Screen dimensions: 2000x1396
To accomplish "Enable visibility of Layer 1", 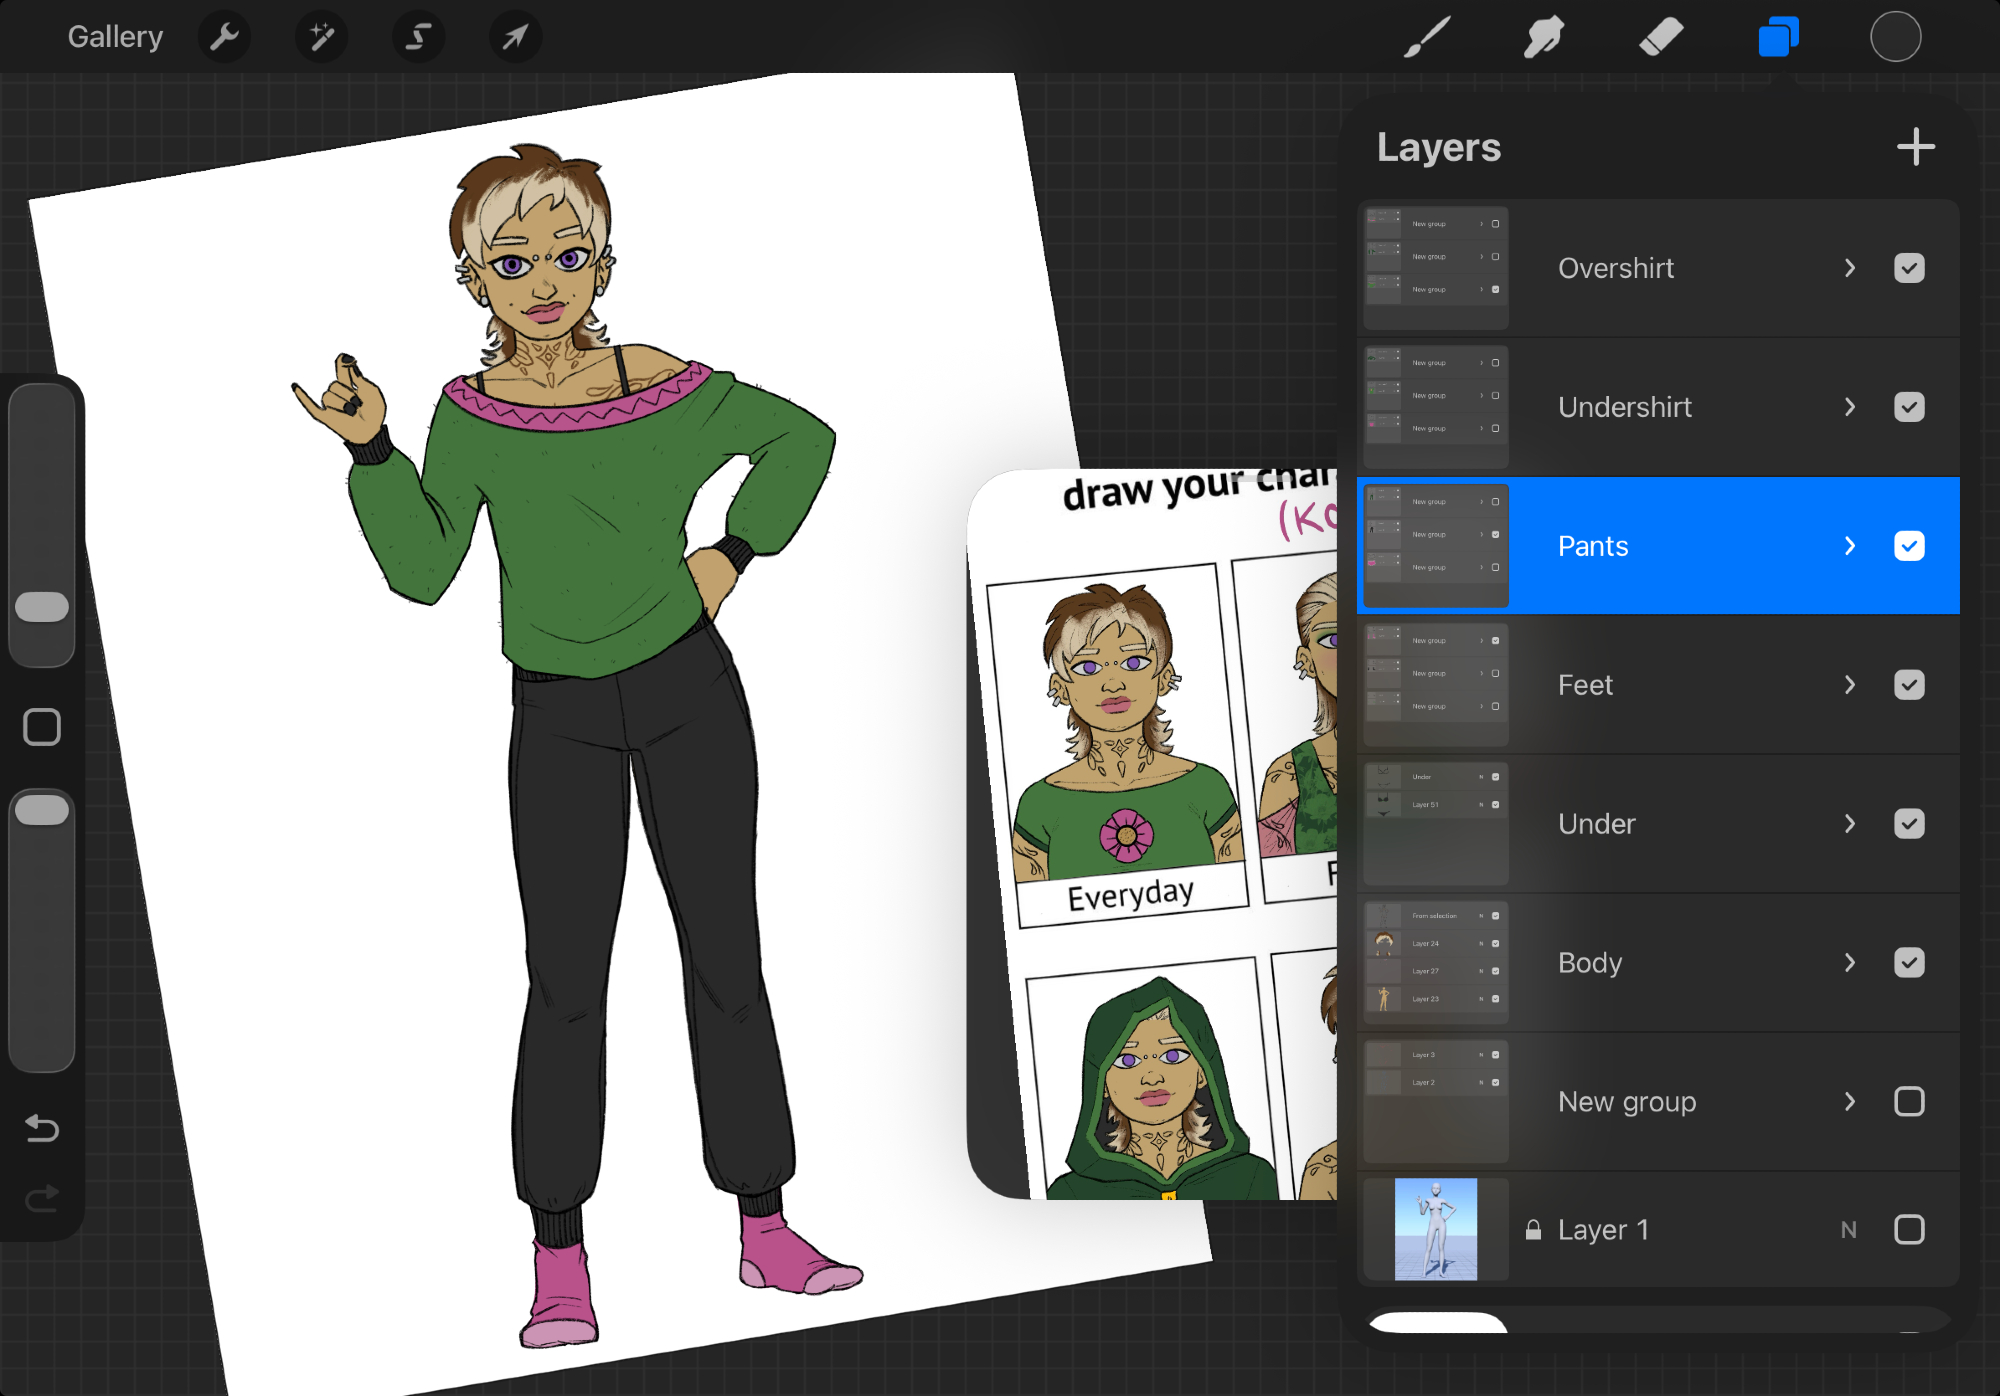I will point(1908,1229).
